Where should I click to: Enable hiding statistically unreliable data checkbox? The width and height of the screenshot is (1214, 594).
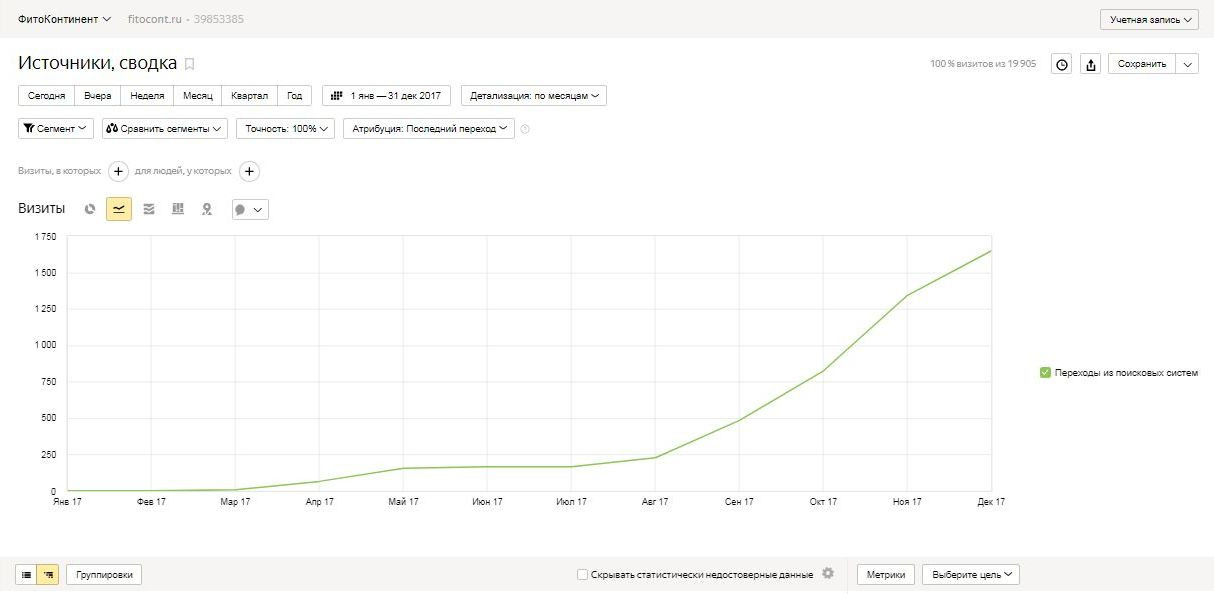point(582,575)
